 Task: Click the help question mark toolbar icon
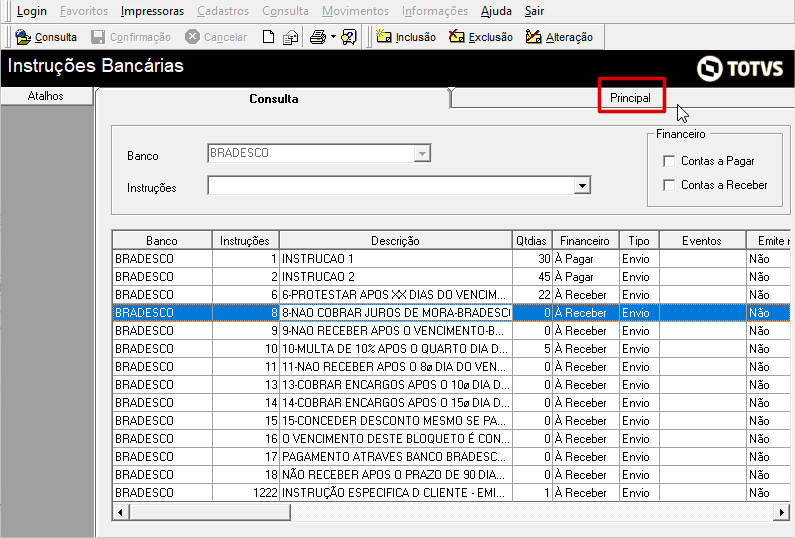point(349,37)
